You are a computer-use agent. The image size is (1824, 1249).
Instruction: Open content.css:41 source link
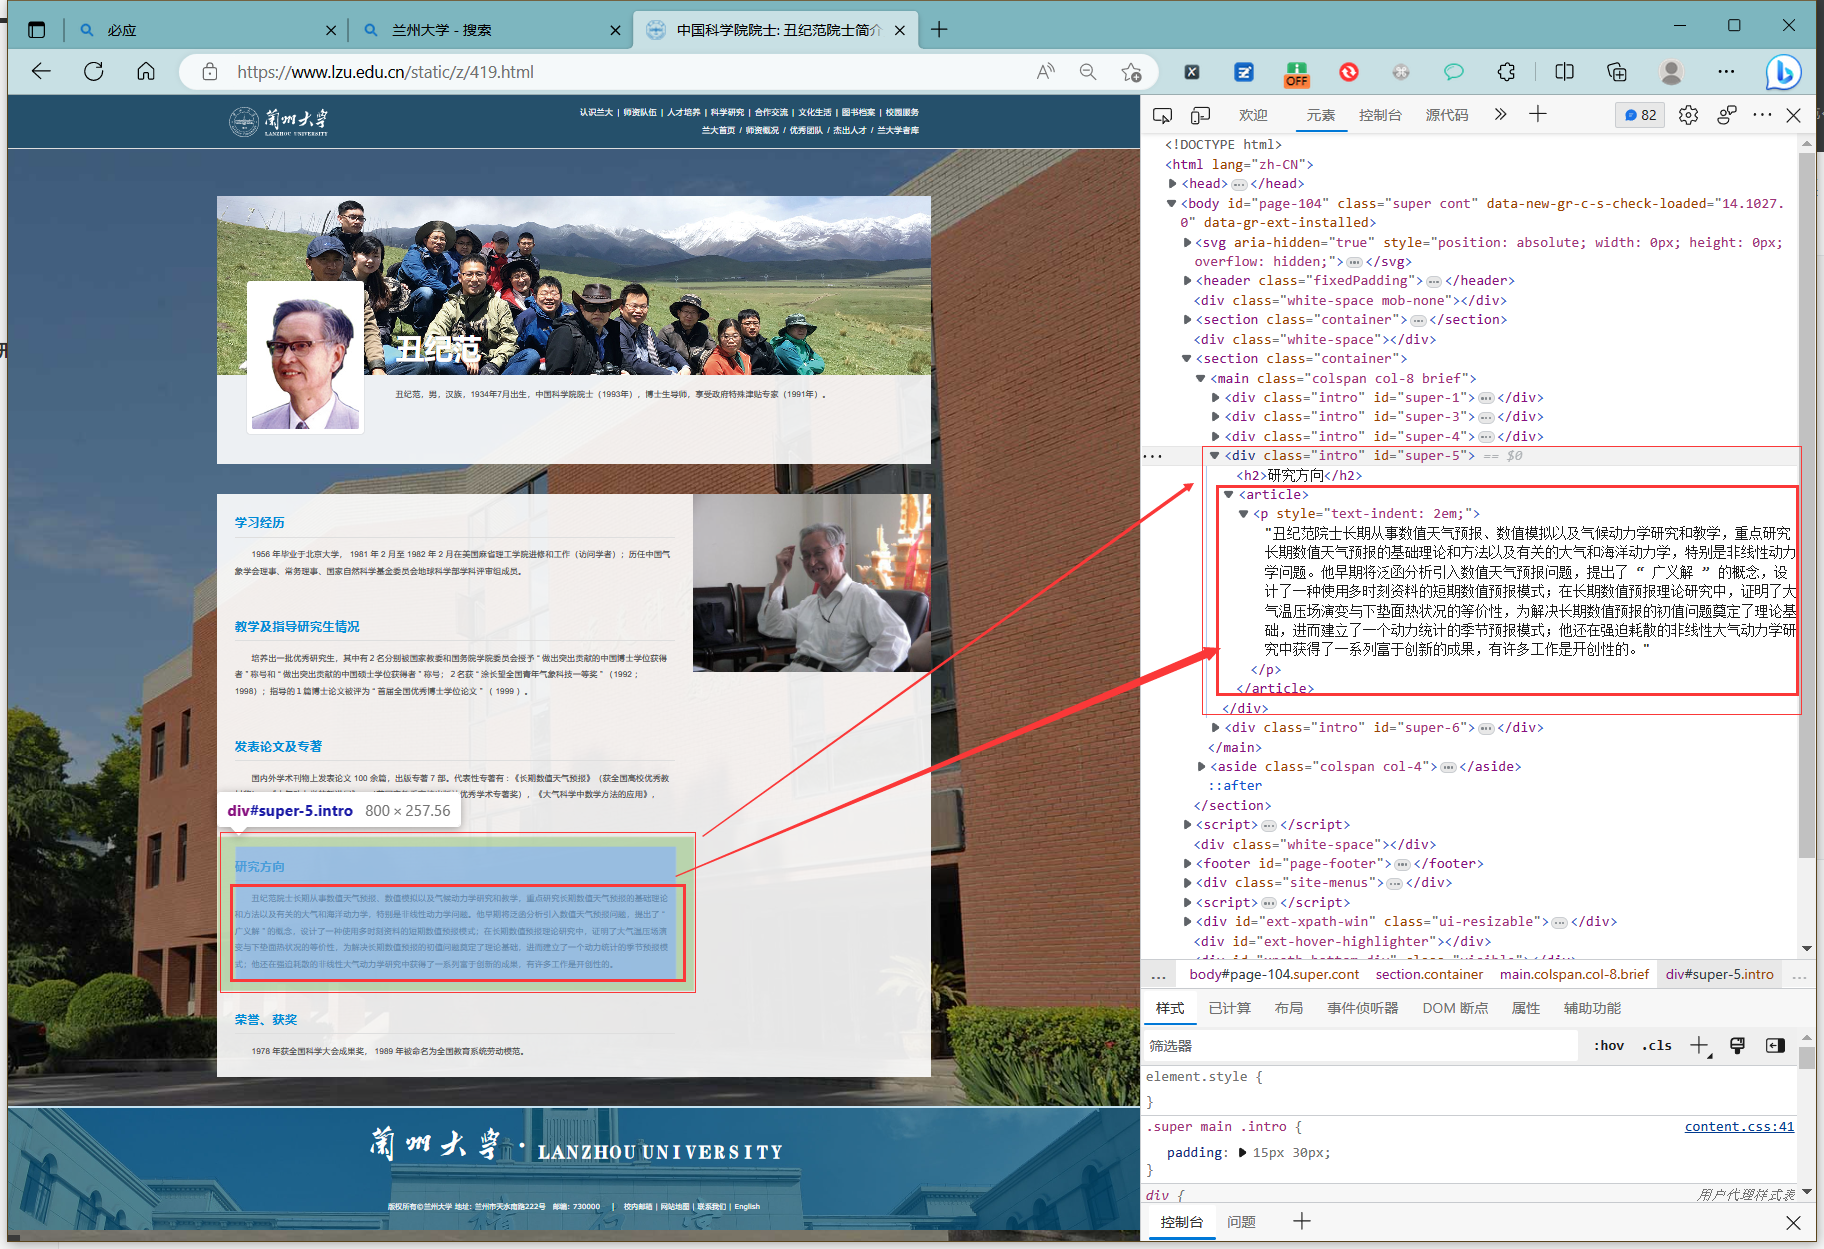[1739, 1126]
